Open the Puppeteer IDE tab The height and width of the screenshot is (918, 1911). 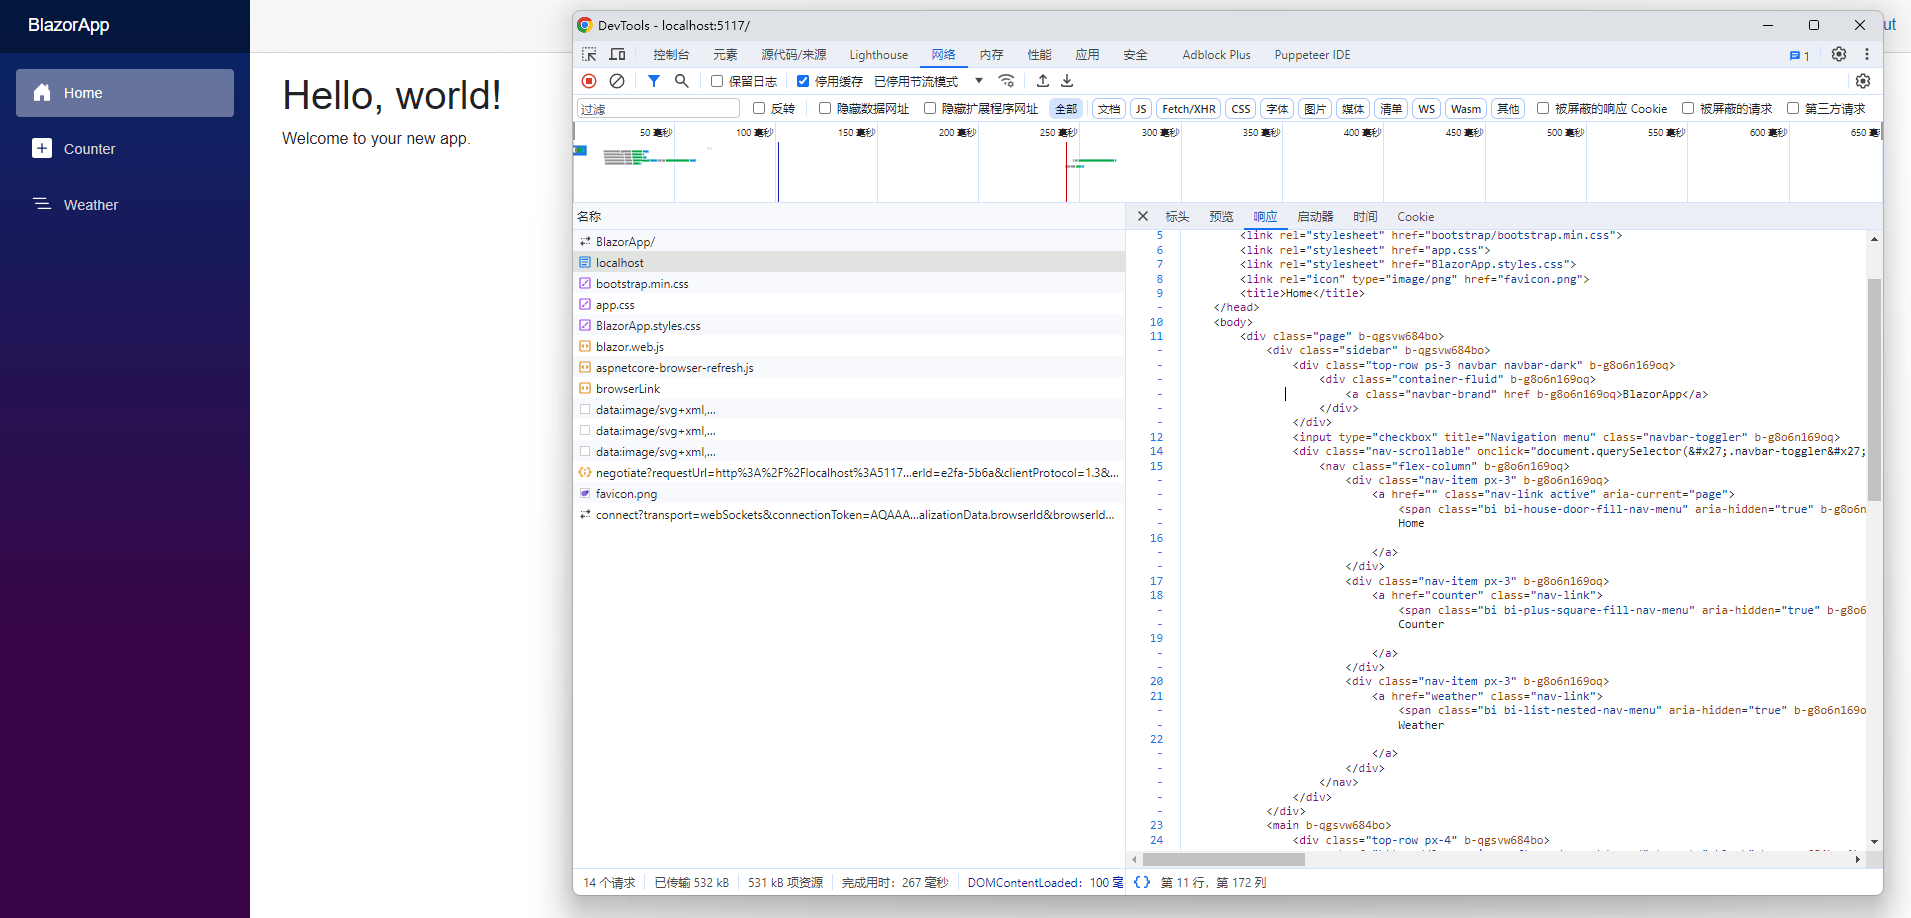tap(1312, 55)
